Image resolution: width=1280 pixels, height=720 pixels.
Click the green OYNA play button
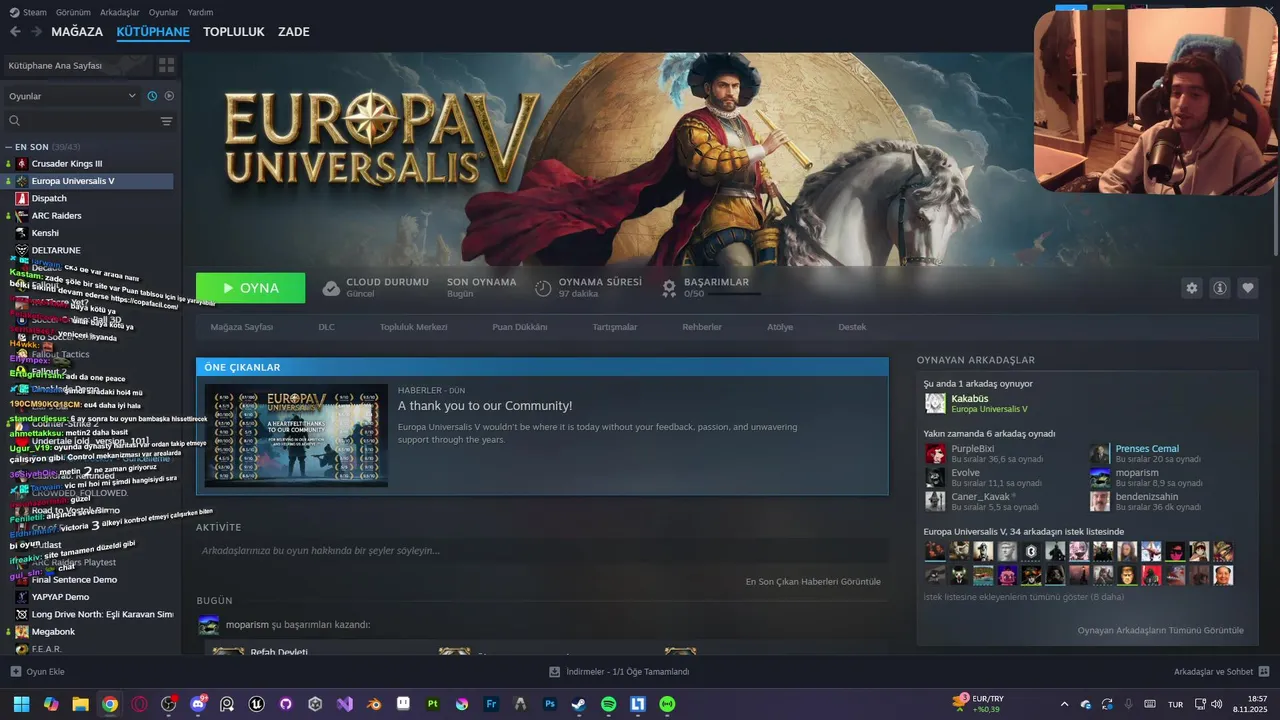click(x=251, y=288)
